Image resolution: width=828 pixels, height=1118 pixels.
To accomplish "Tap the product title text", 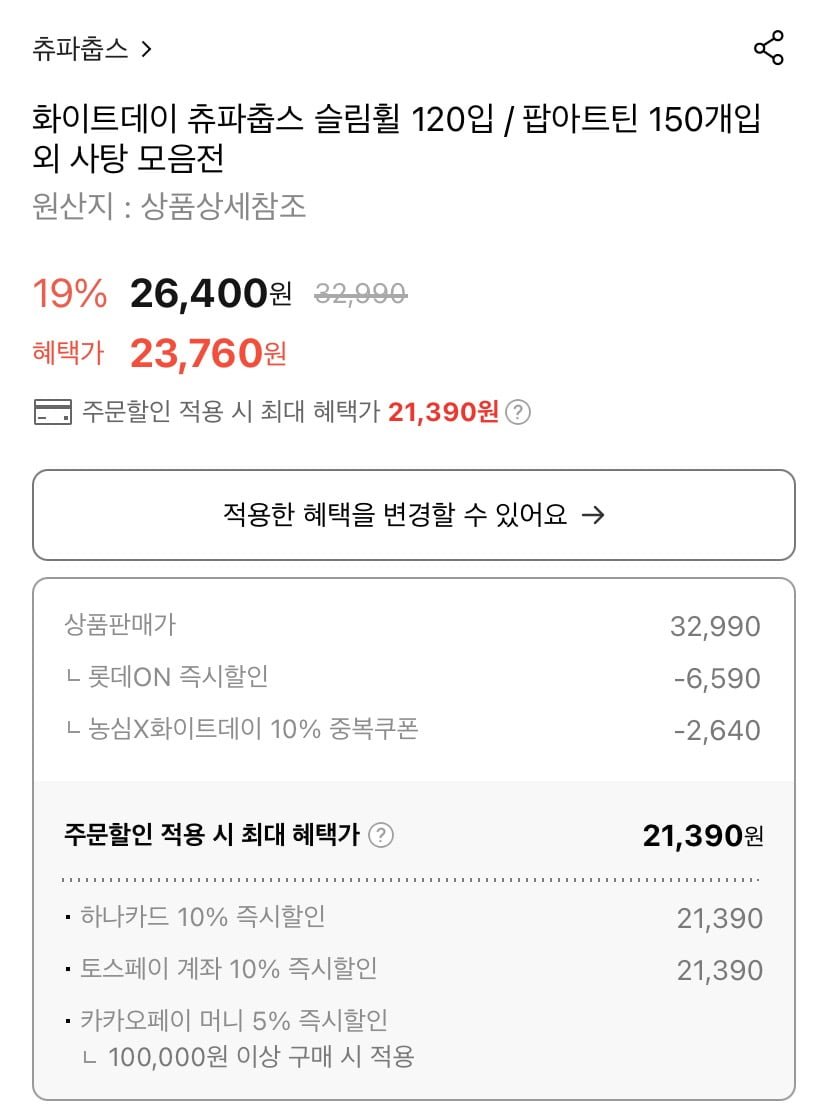I will pos(397,139).
